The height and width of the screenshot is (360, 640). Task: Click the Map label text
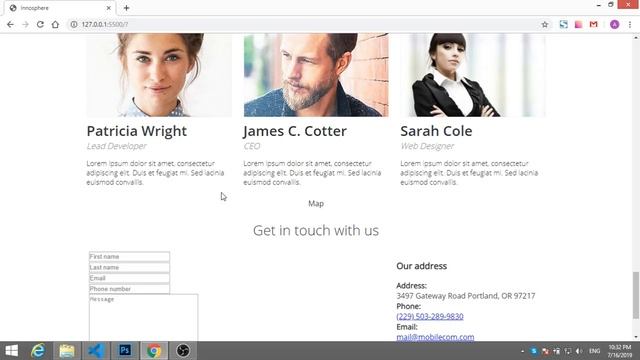[x=316, y=203]
